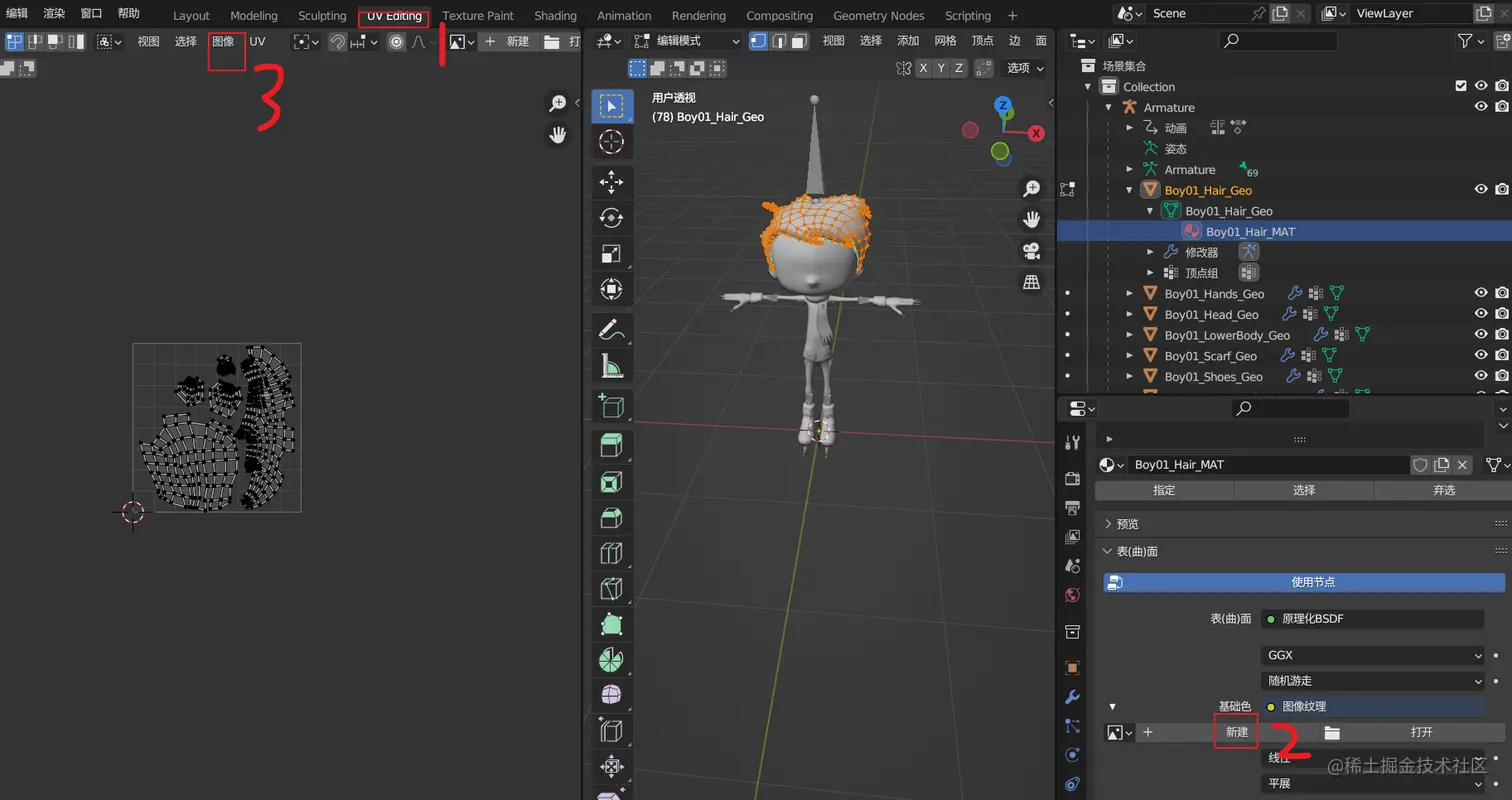This screenshot has height=800, width=1512.
Task: Activate the 3D Cursor tool
Action: 611,142
